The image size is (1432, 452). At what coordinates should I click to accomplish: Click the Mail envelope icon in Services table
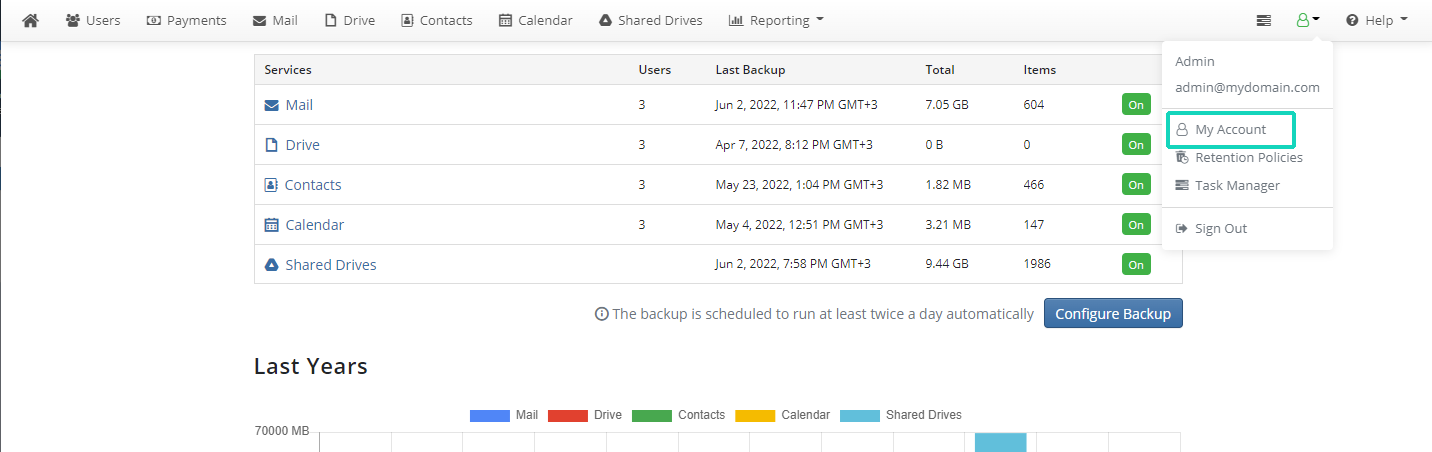pyautogui.click(x=272, y=105)
